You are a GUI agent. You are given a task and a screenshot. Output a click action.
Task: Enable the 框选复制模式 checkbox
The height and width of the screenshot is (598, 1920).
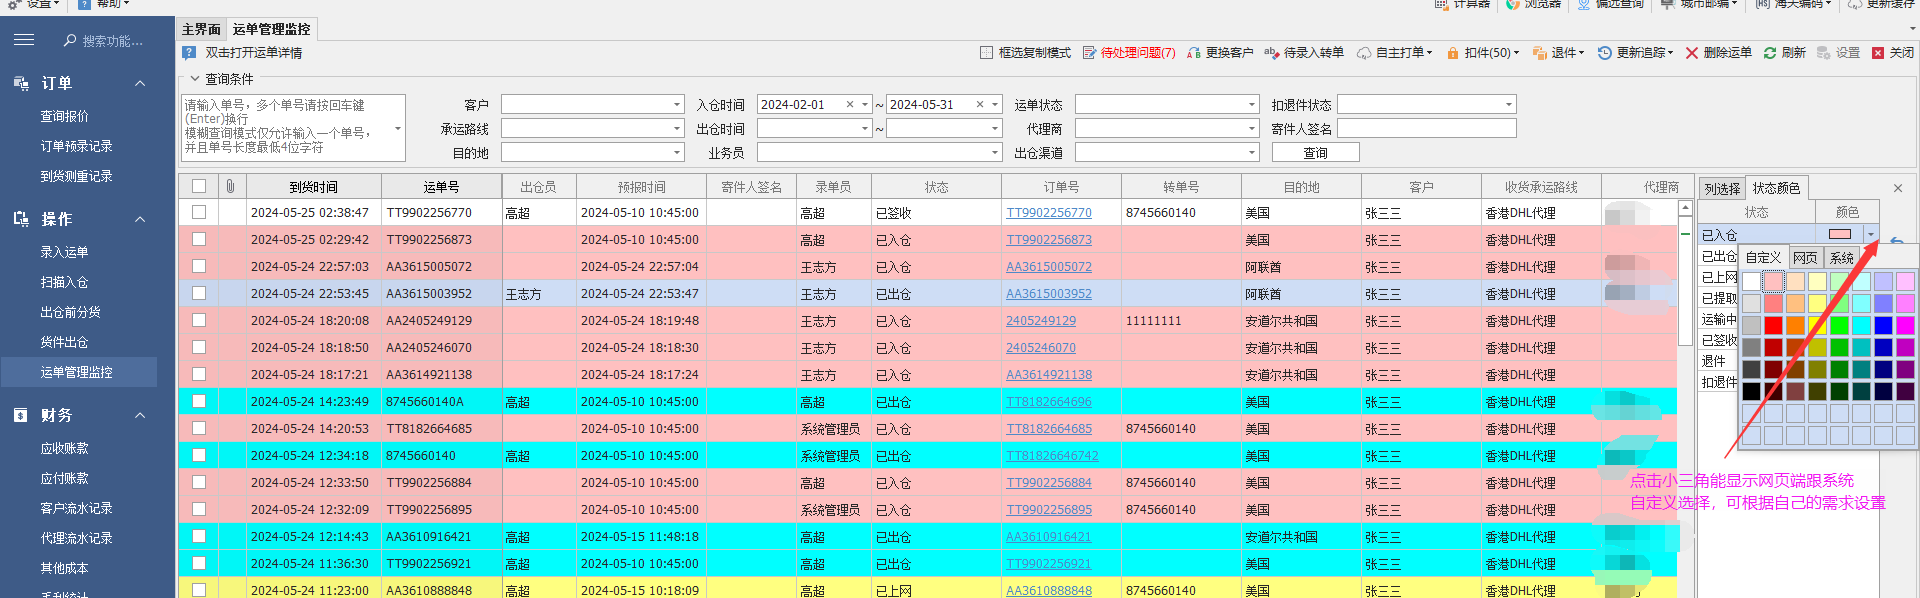(987, 53)
